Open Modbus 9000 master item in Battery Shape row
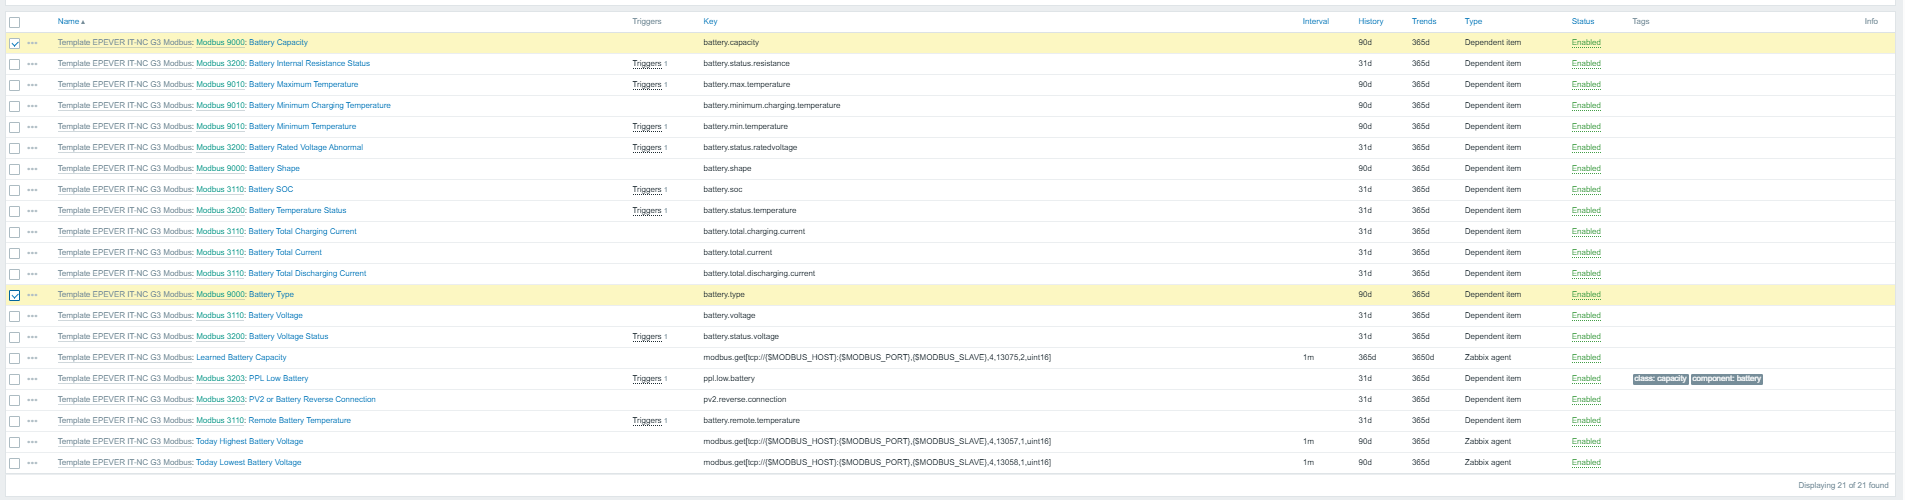Viewport: 1905px width, 500px height. (220, 169)
